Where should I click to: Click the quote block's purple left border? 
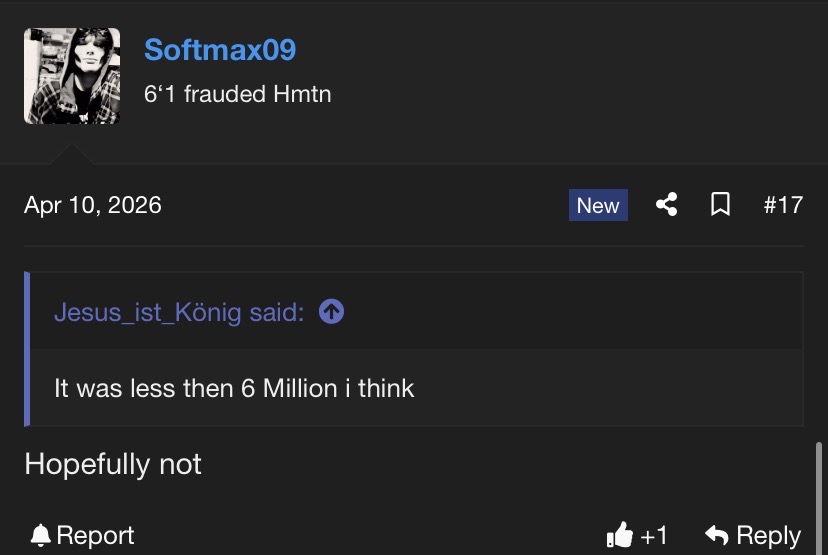coord(27,349)
